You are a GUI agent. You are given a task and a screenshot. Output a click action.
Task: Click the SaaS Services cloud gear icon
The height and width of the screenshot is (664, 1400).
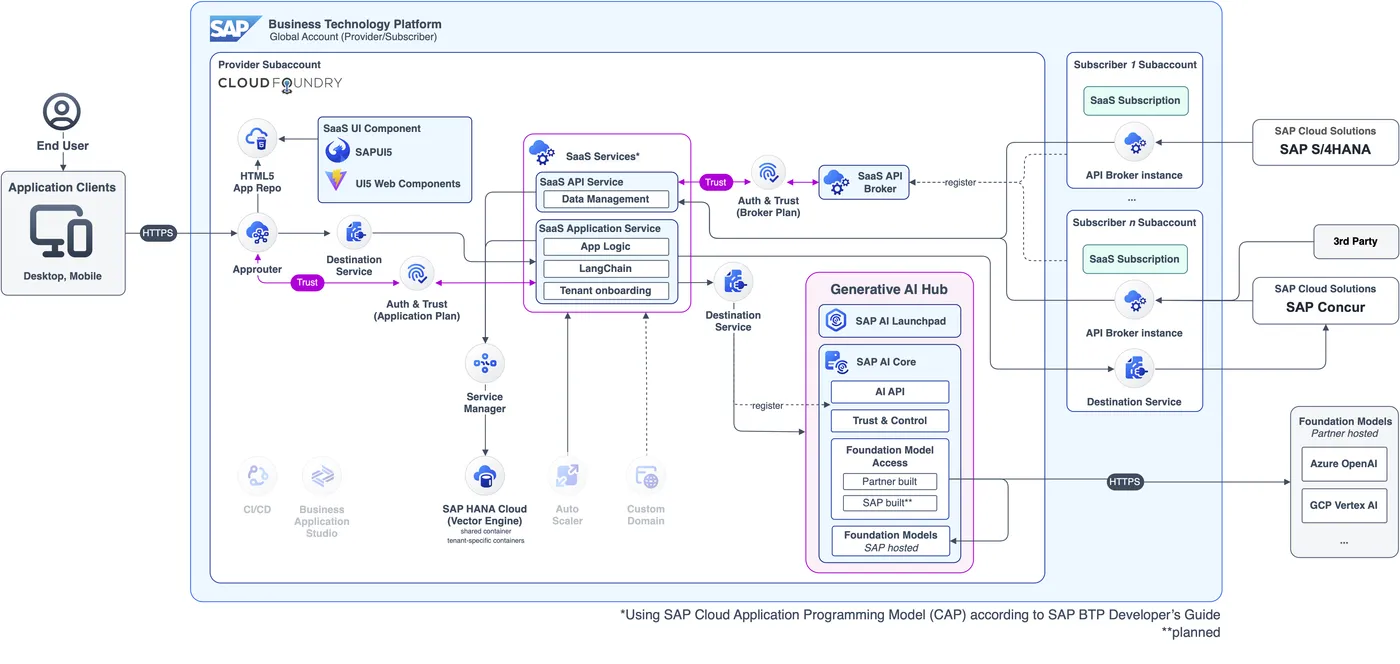(x=542, y=153)
